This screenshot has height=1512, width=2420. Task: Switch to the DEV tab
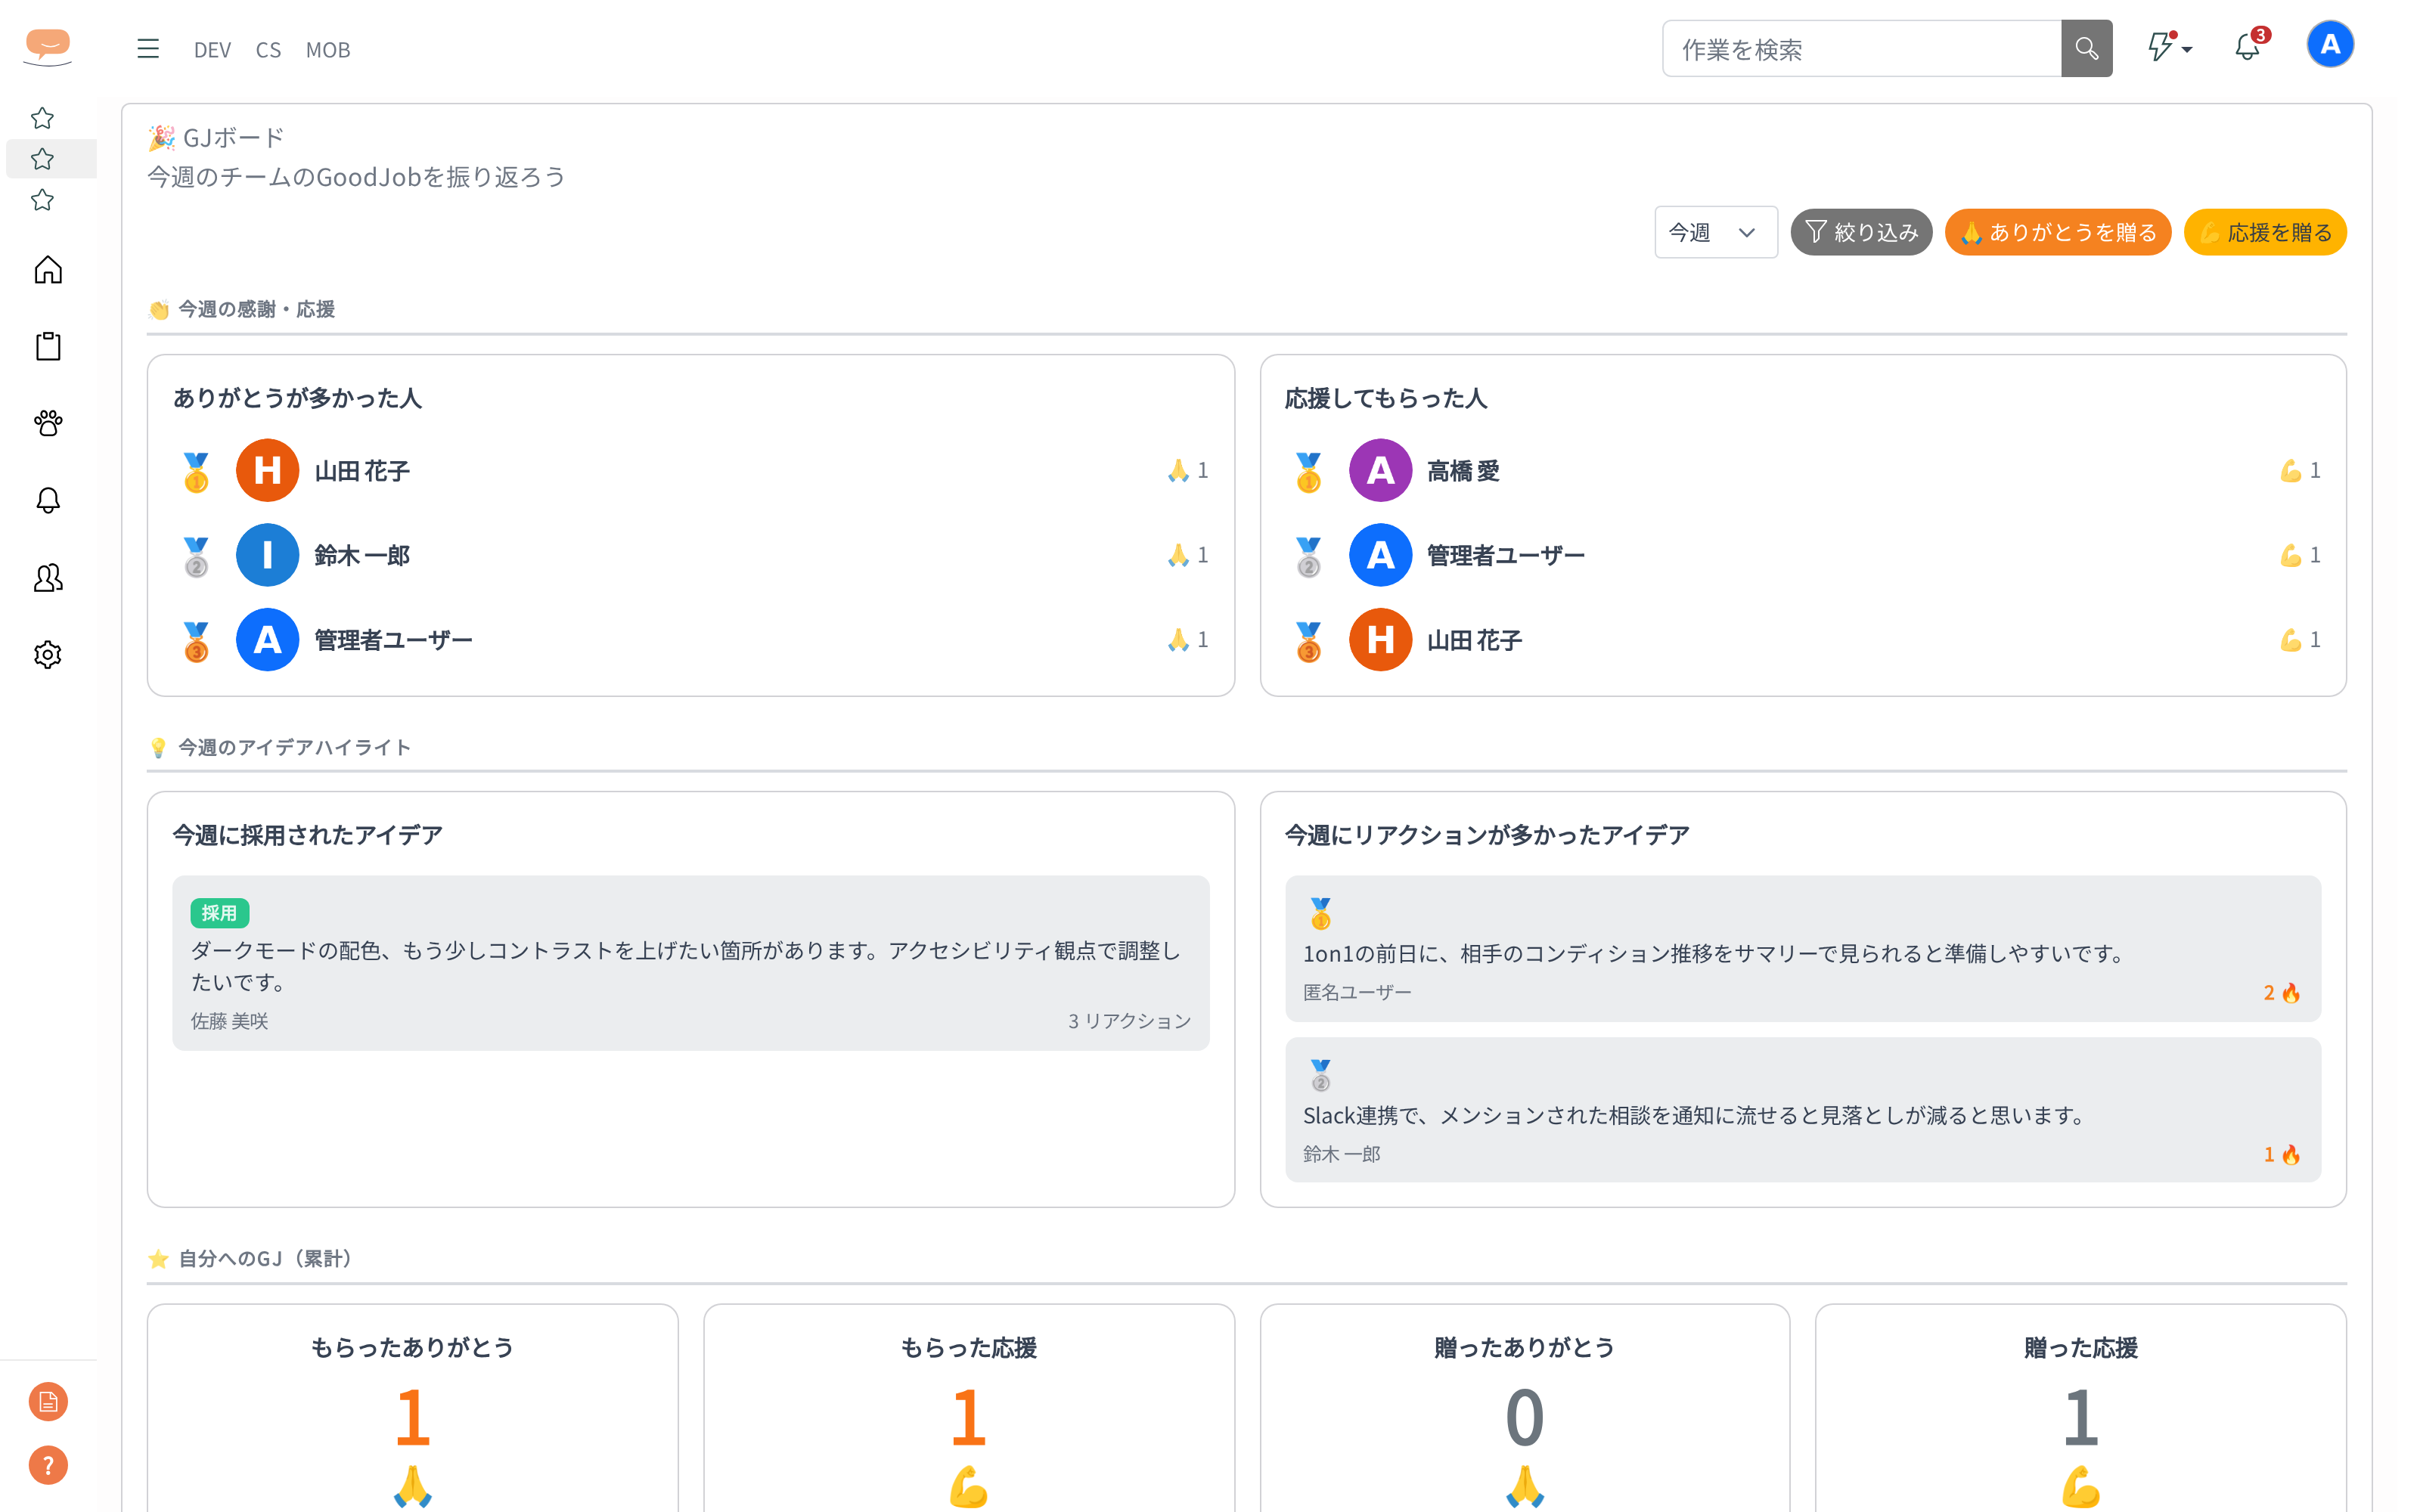212,50
